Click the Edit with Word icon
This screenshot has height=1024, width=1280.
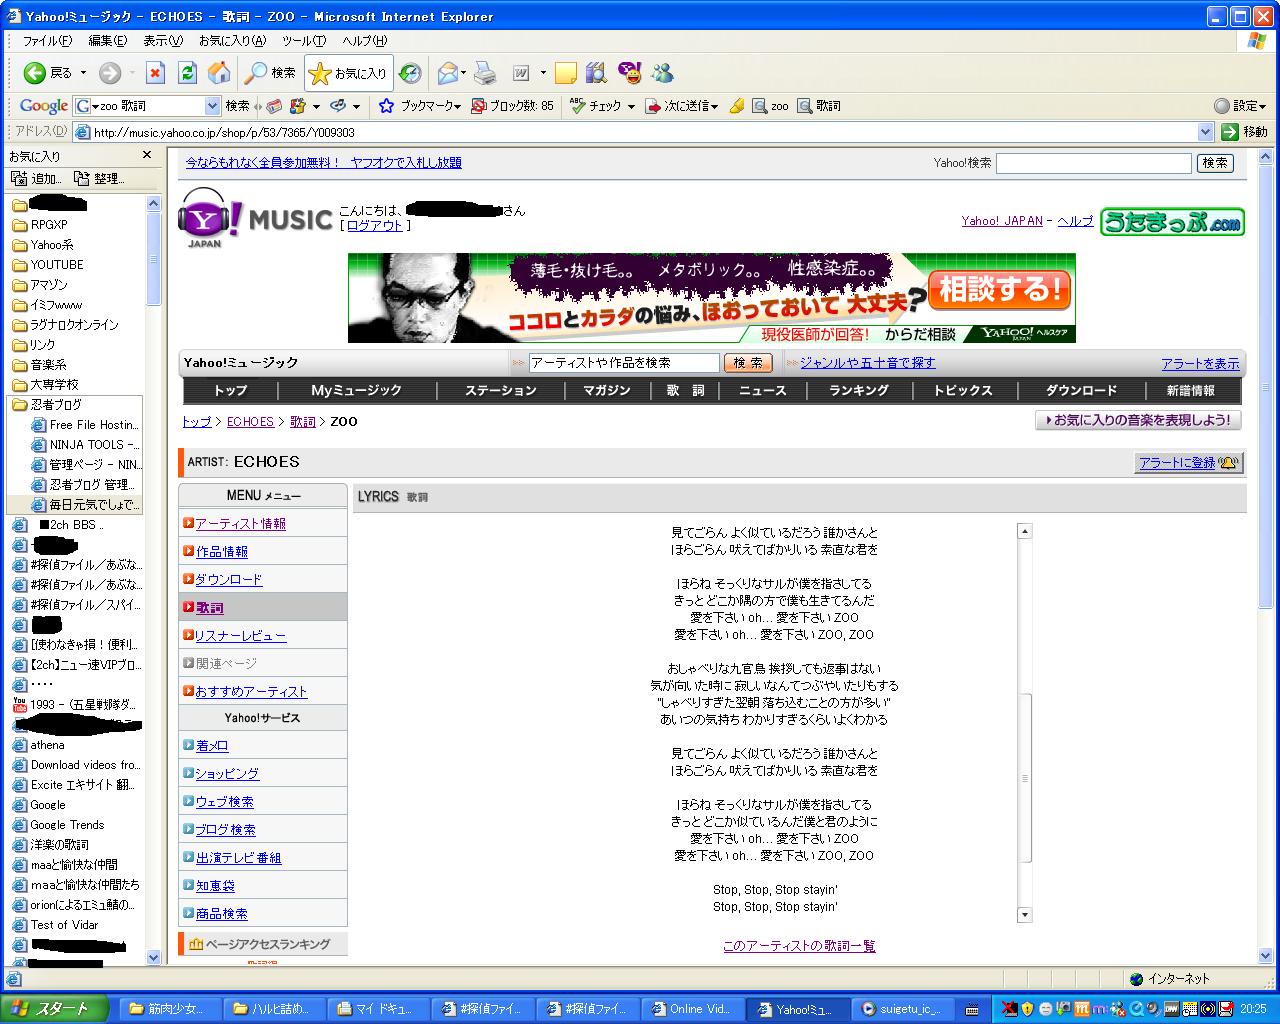[x=522, y=73]
